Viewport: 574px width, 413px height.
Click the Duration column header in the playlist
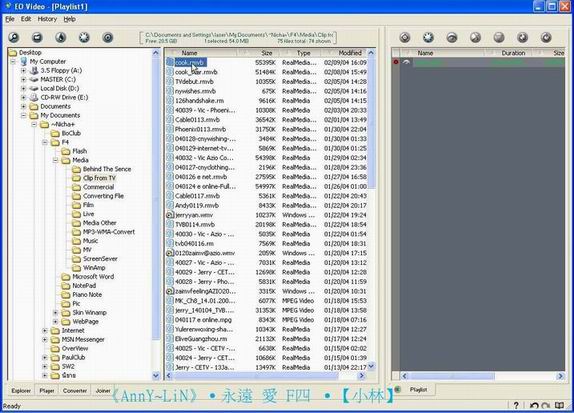(x=513, y=53)
